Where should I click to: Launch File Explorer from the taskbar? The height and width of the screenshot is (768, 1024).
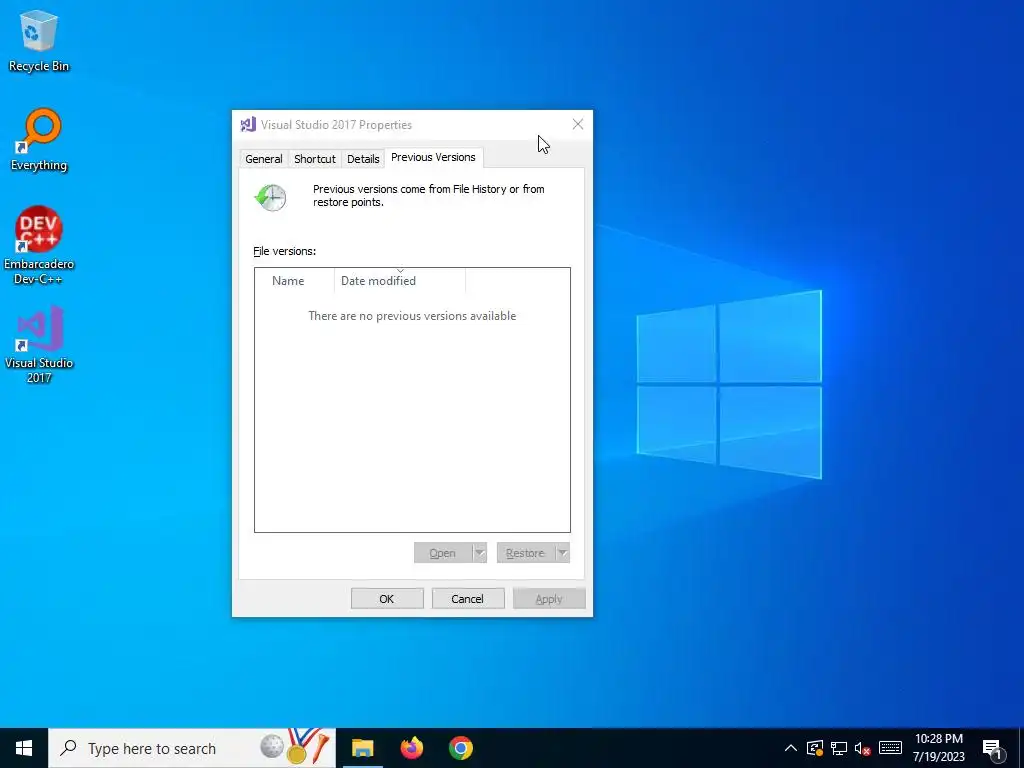tap(362, 748)
